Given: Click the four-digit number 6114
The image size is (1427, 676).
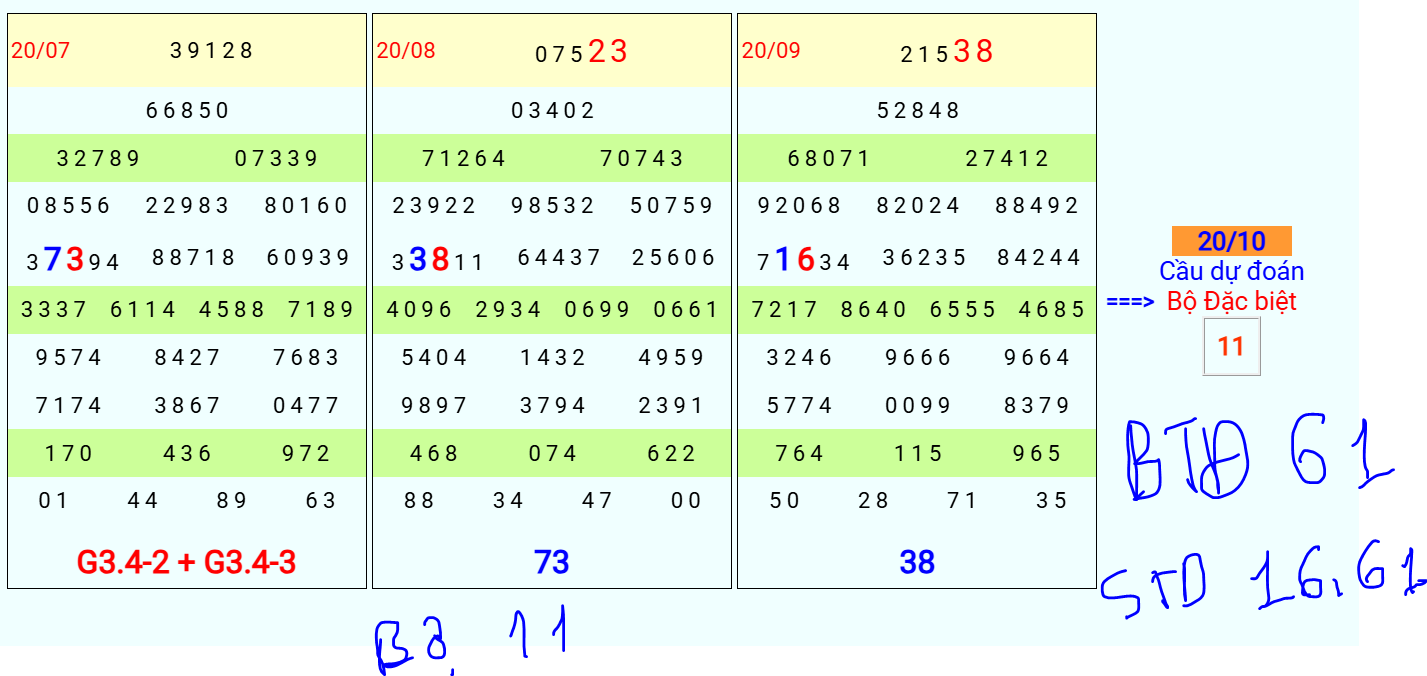Looking at the screenshot, I should [x=143, y=309].
